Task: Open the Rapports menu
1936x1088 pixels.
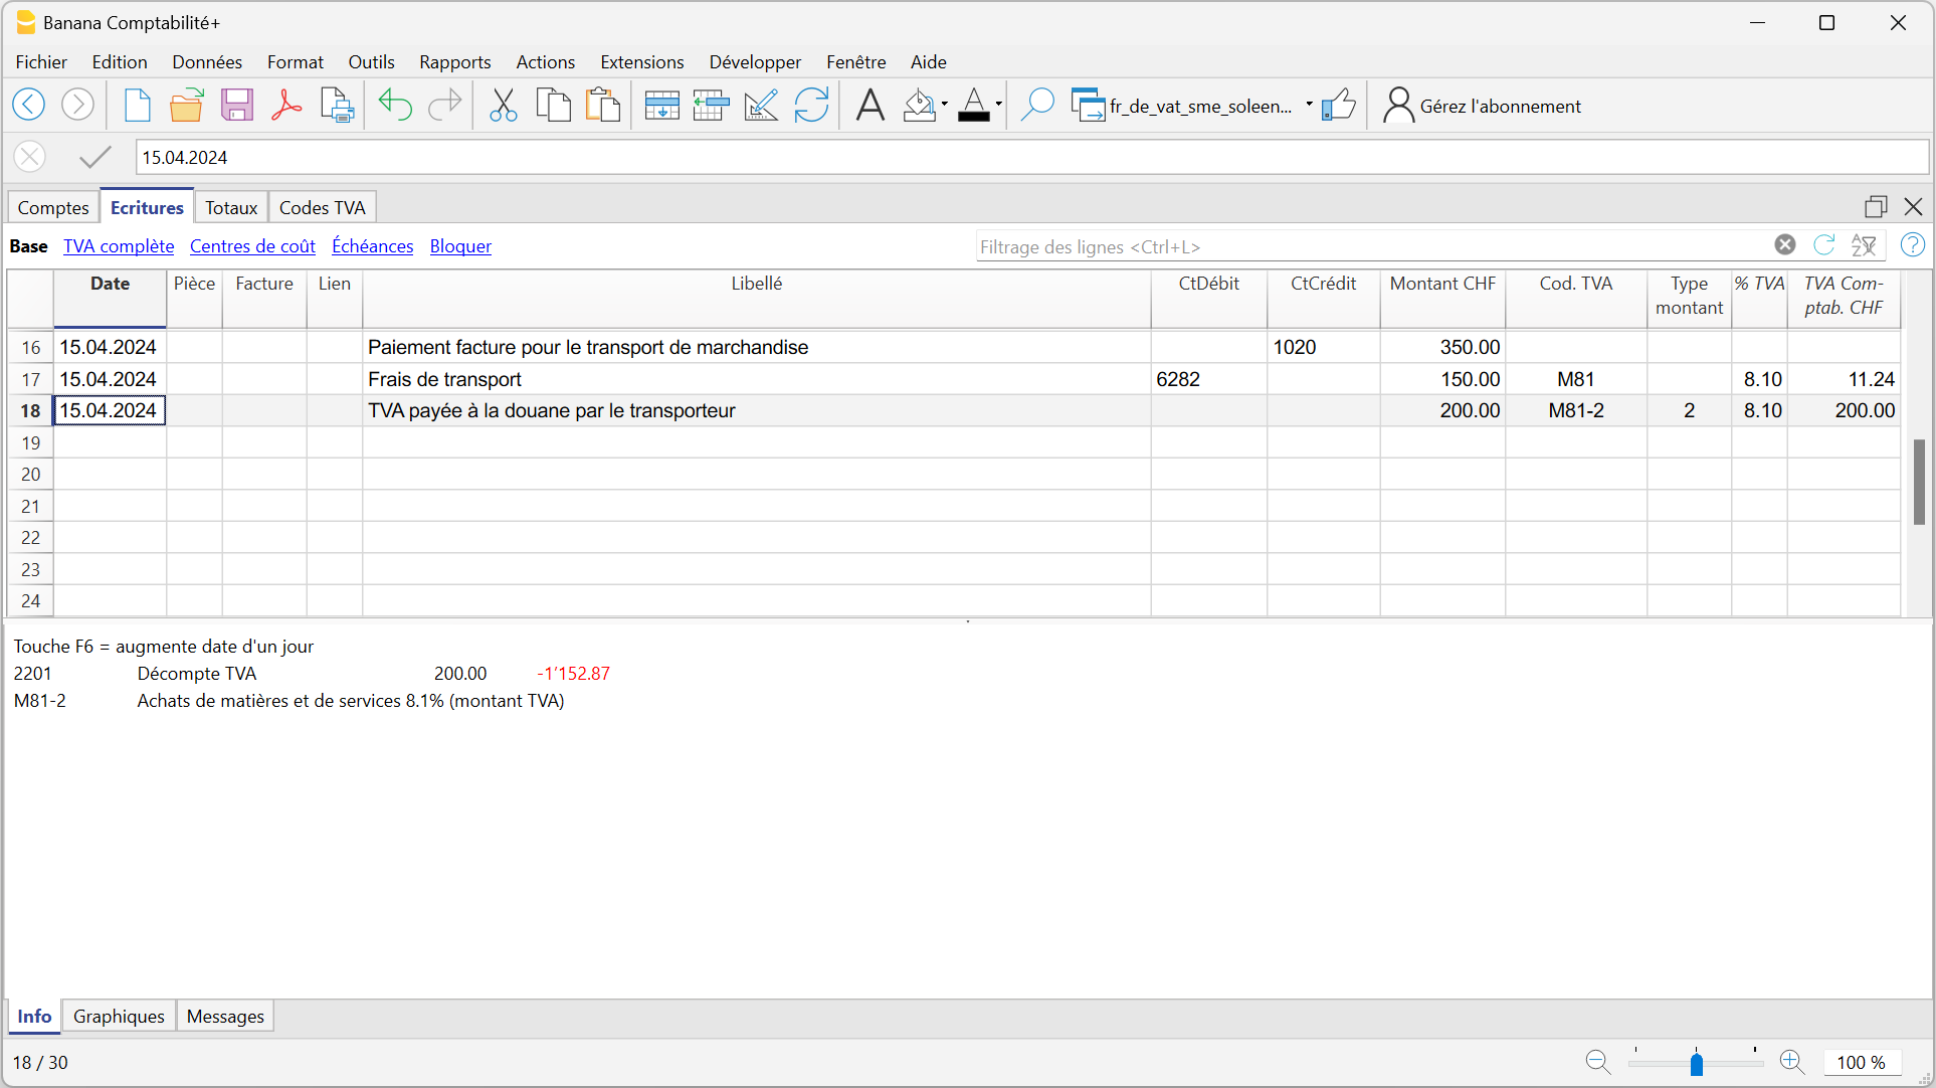Action: click(455, 62)
